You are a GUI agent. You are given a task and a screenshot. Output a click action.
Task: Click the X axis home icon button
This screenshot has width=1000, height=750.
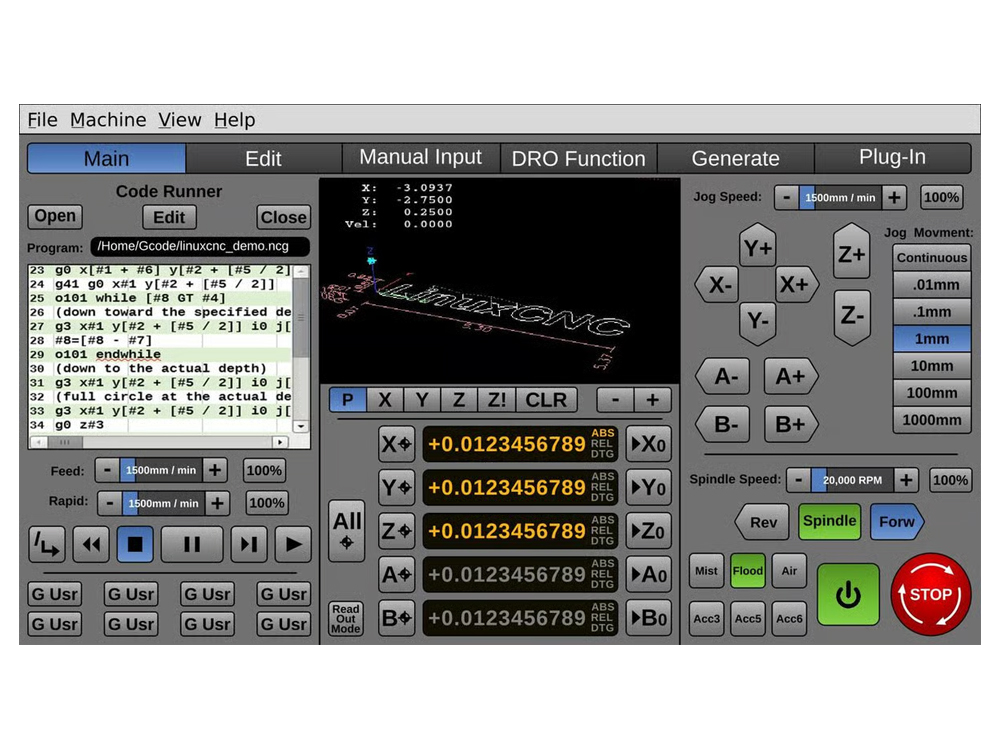pyautogui.click(x=396, y=444)
